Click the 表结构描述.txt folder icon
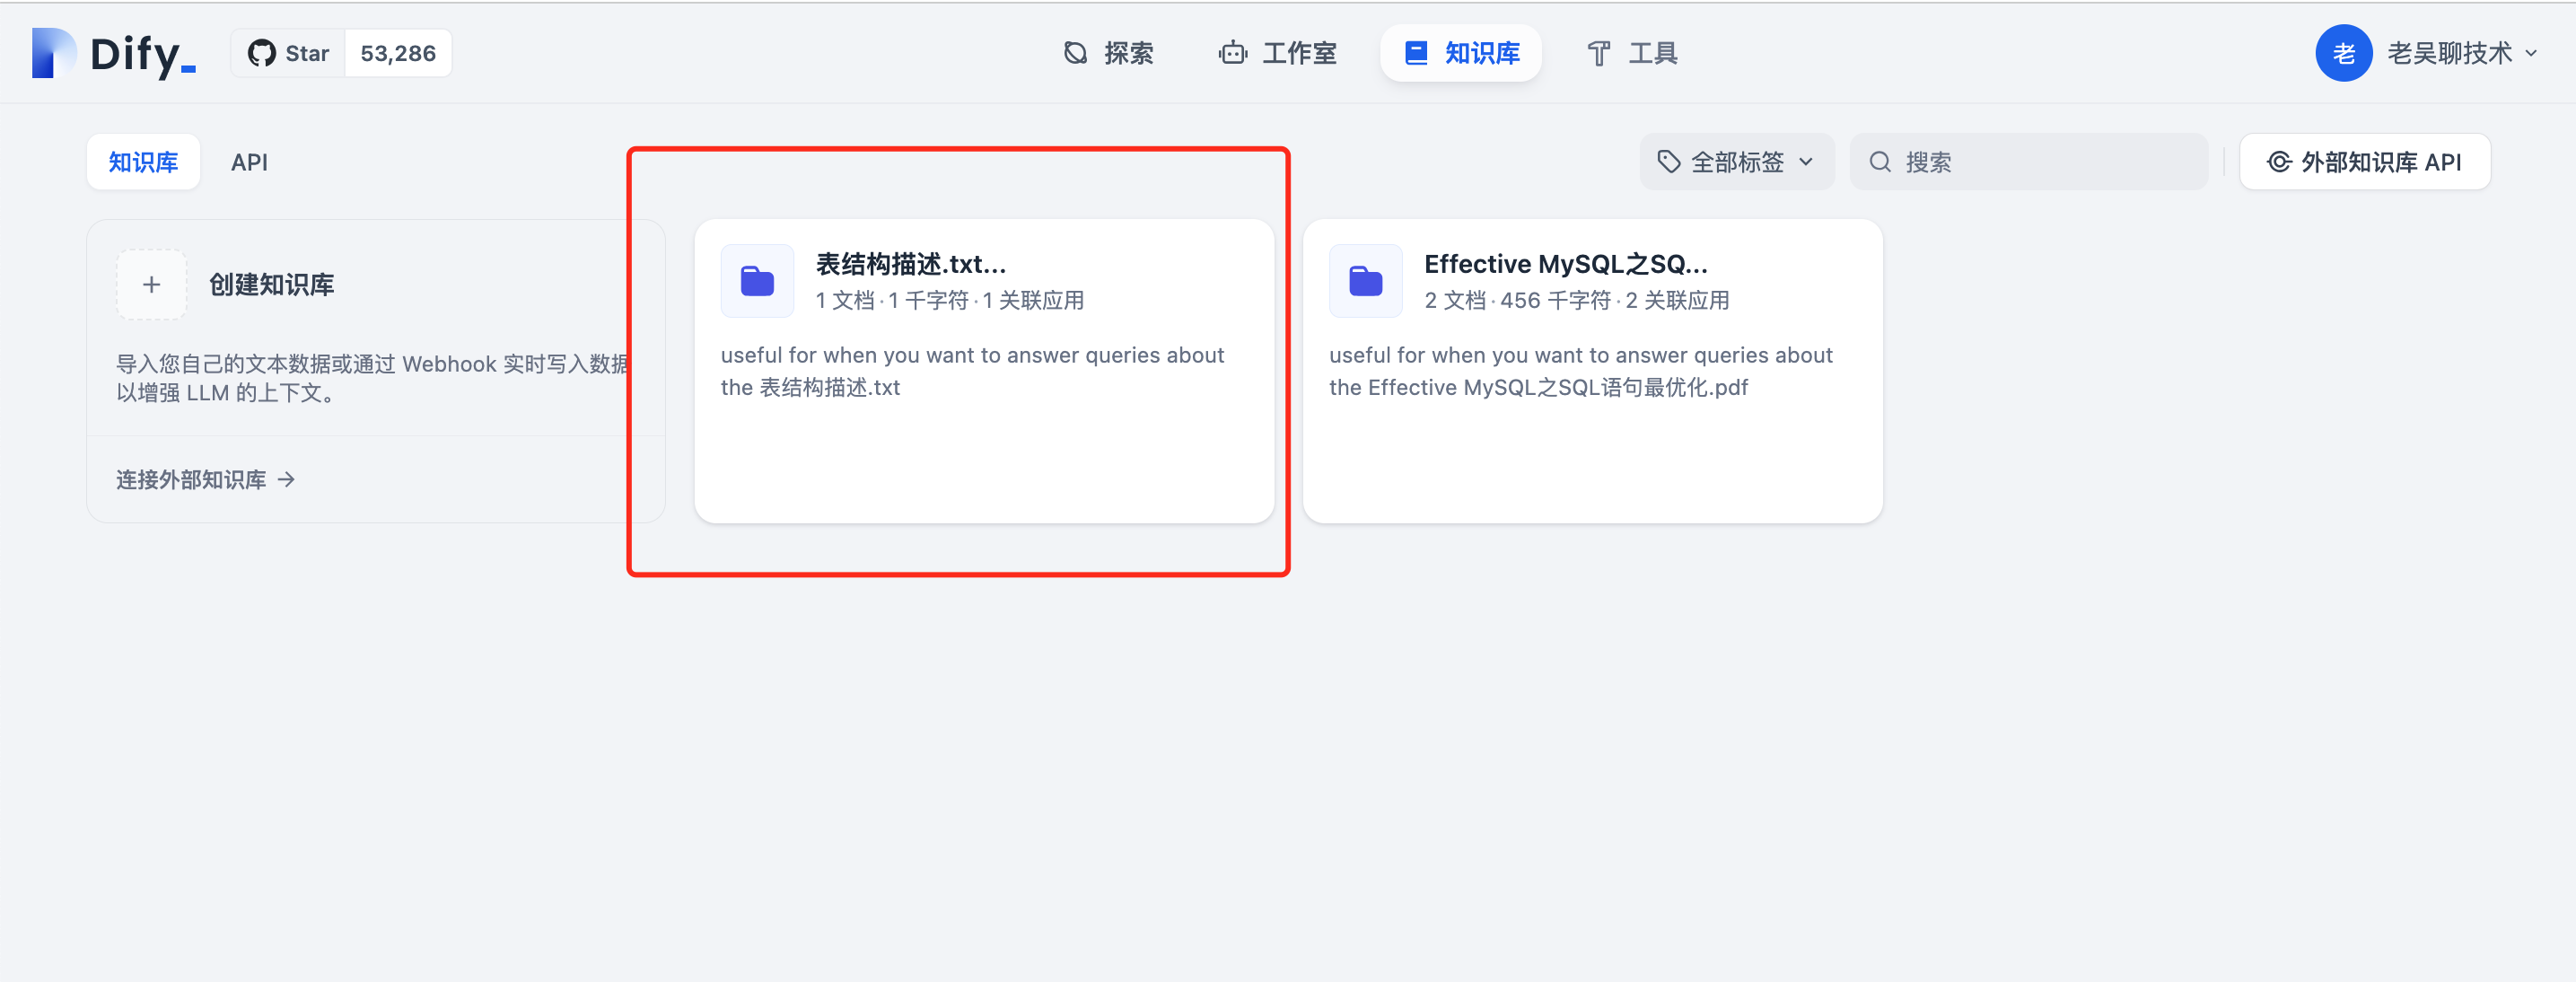2576x982 pixels. [757, 281]
